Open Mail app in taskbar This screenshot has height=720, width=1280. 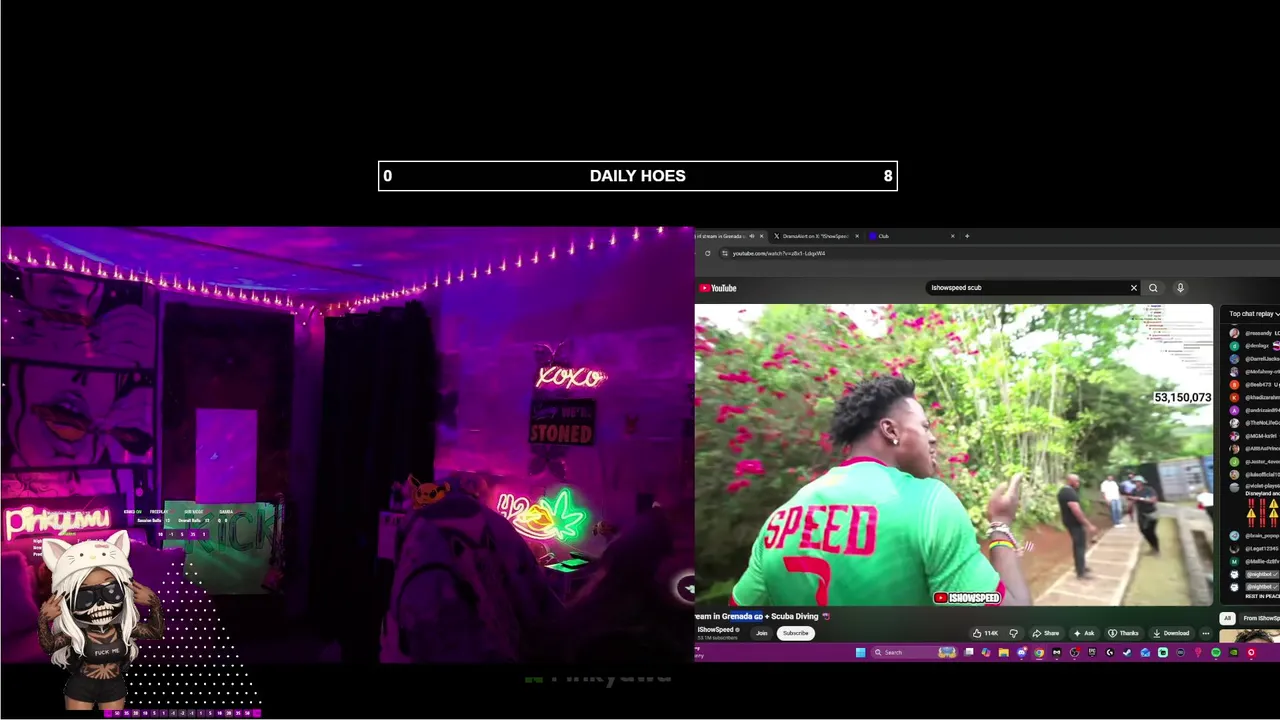pos(1145,653)
